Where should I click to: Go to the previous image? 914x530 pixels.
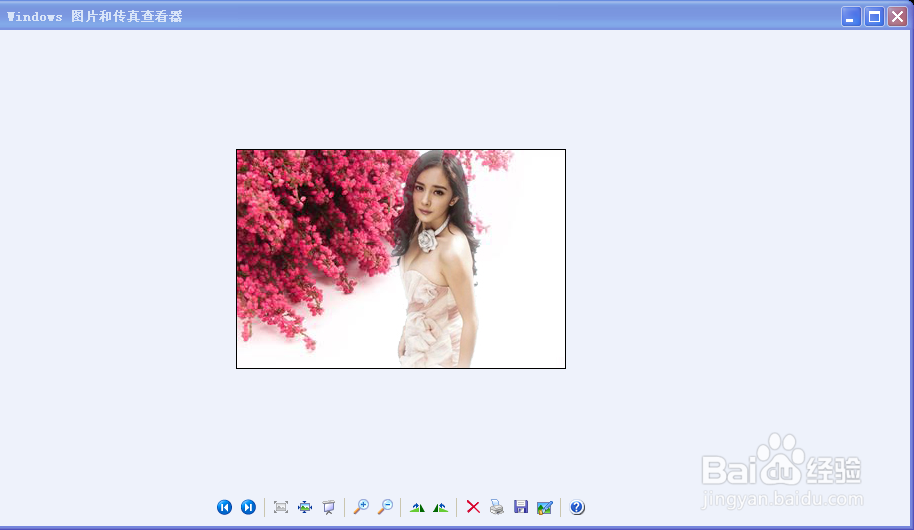tap(224, 507)
